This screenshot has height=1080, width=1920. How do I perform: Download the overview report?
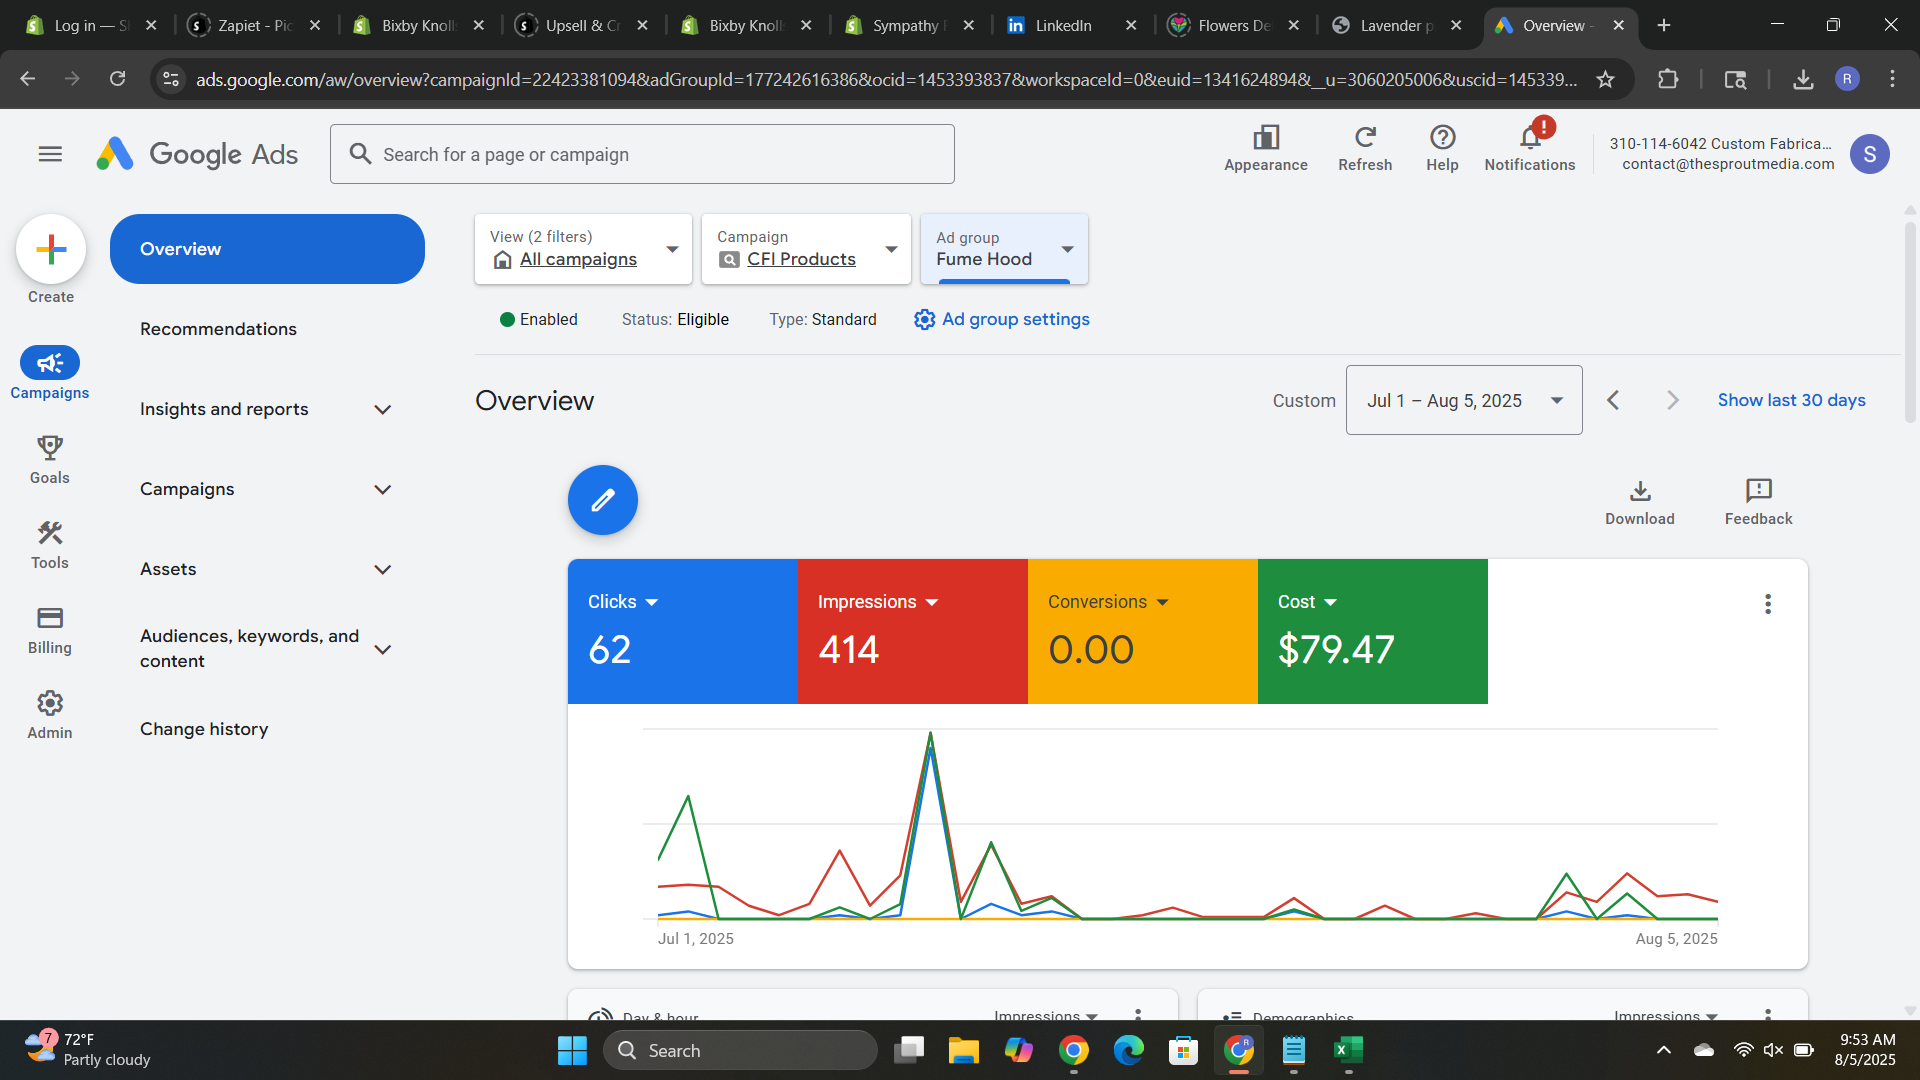pos(1639,502)
